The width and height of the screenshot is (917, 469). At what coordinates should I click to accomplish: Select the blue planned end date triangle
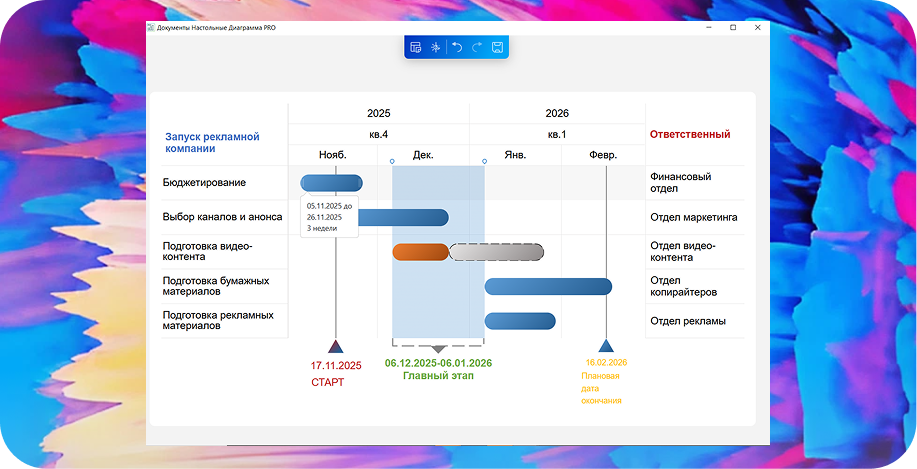(605, 346)
